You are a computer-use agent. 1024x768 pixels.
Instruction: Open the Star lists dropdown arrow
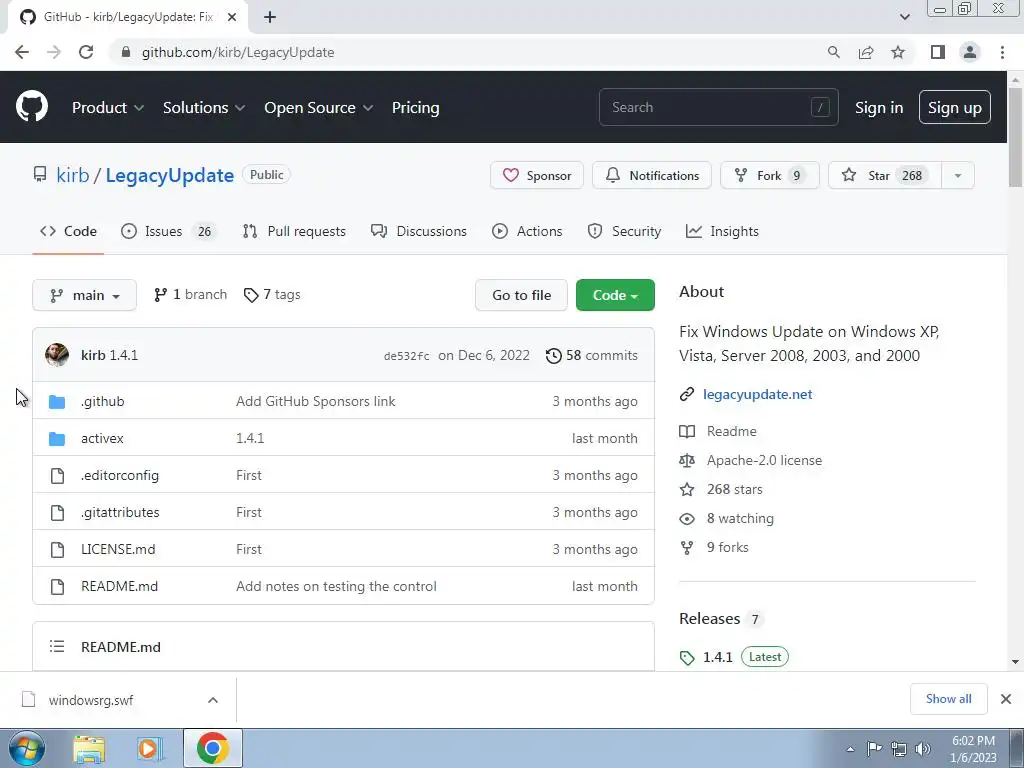coord(958,176)
